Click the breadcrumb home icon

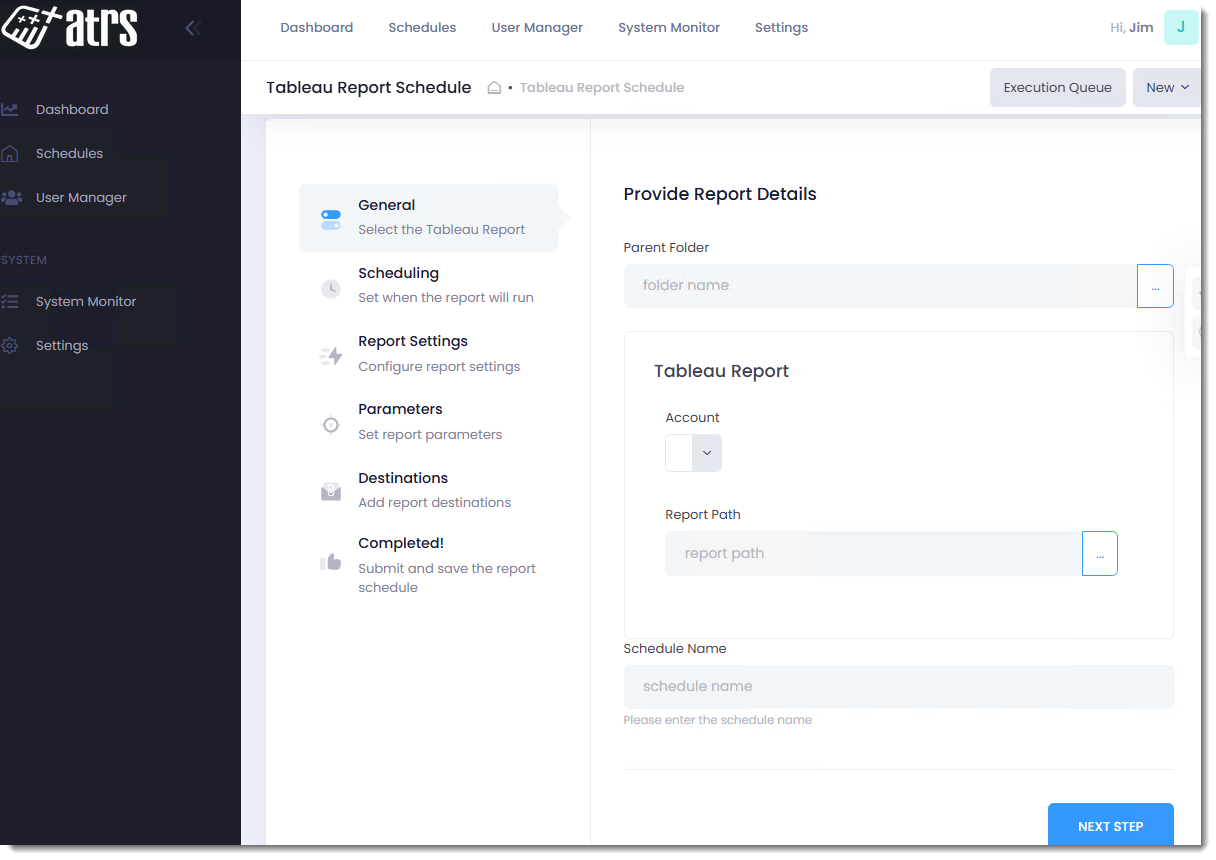(x=494, y=88)
